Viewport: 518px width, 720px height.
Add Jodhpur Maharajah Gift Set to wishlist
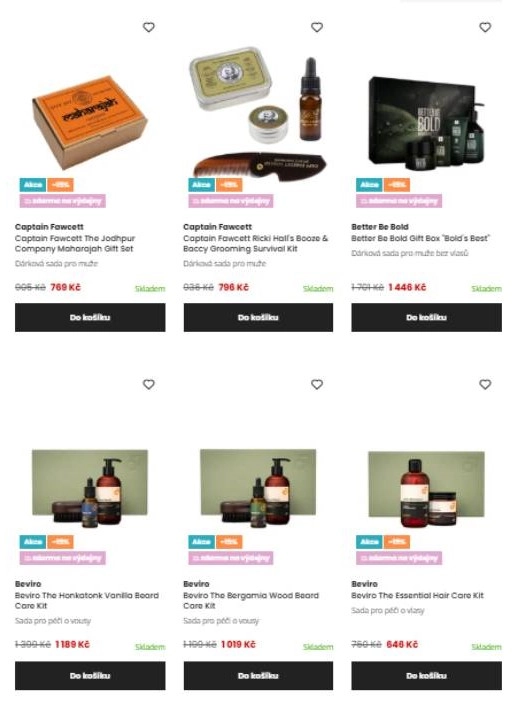[x=149, y=28]
